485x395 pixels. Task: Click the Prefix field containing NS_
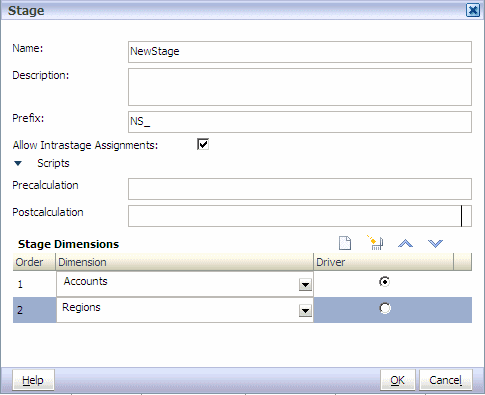300,122
